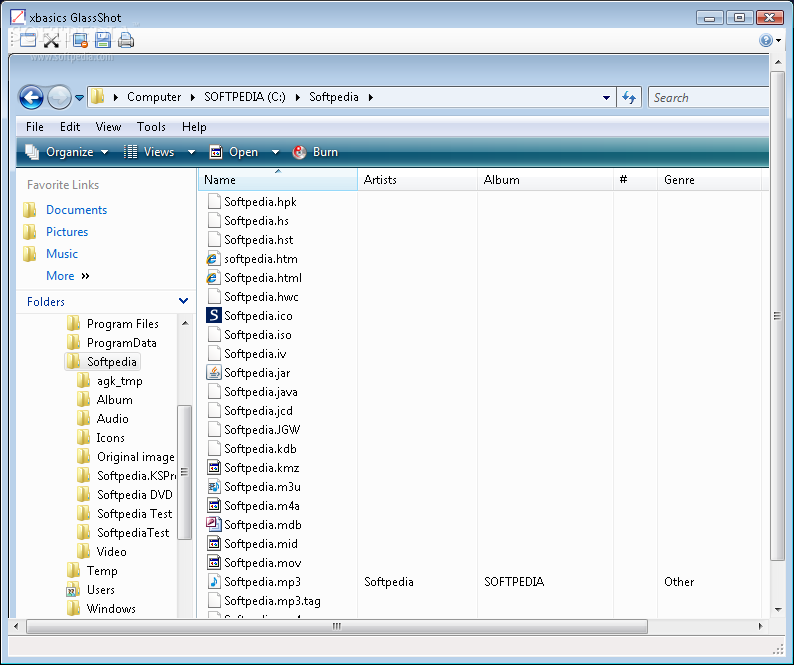Open the Music favorite link
Image resolution: width=794 pixels, height=665 pixels.
click(62, 254)
